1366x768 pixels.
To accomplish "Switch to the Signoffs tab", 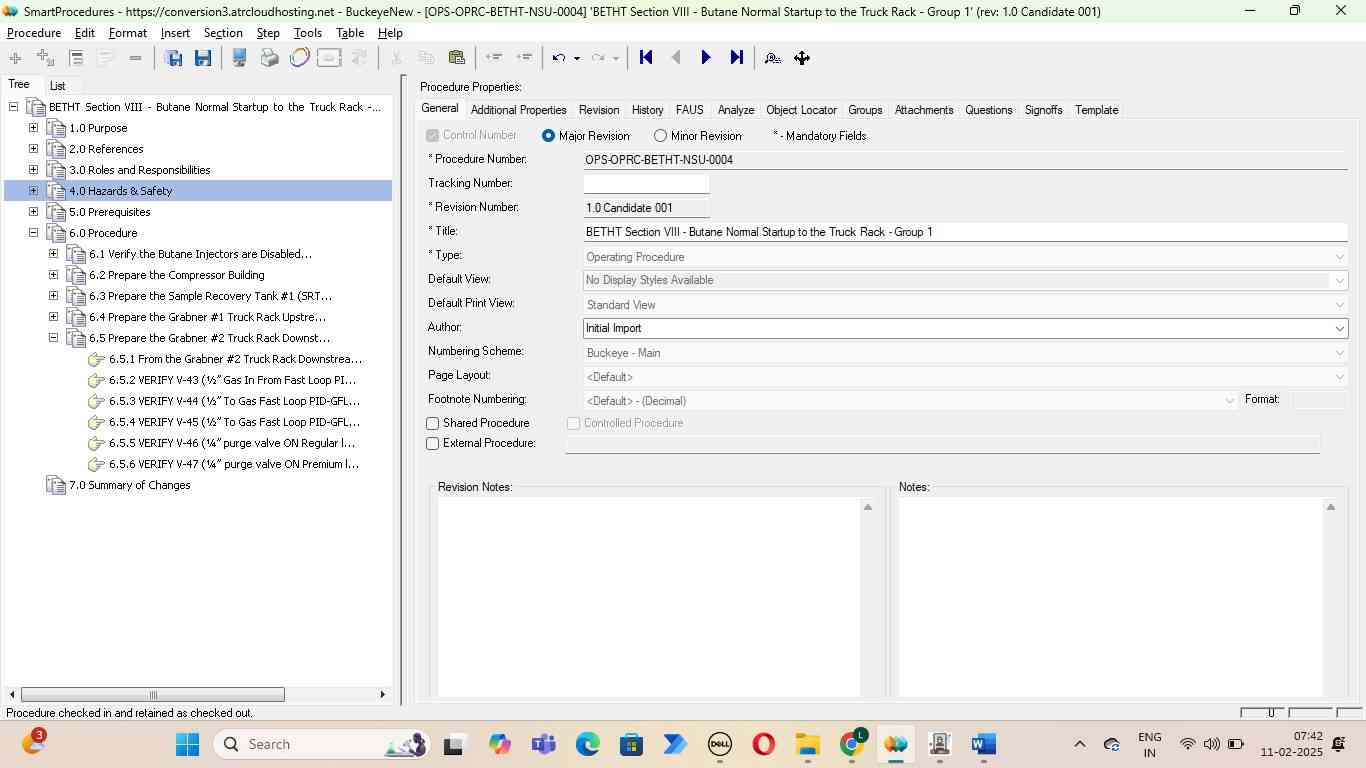I will point(1043,110).
